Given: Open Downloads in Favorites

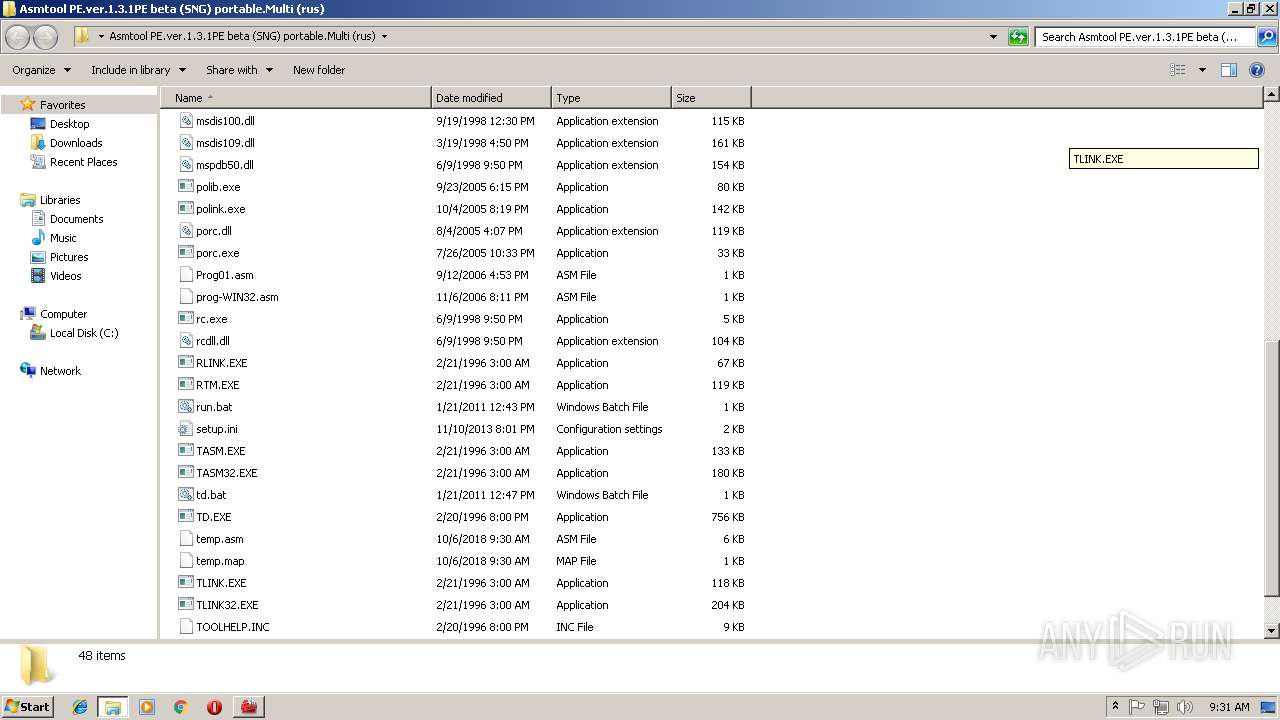Looking at the screenshot, I should coord(76,143).
